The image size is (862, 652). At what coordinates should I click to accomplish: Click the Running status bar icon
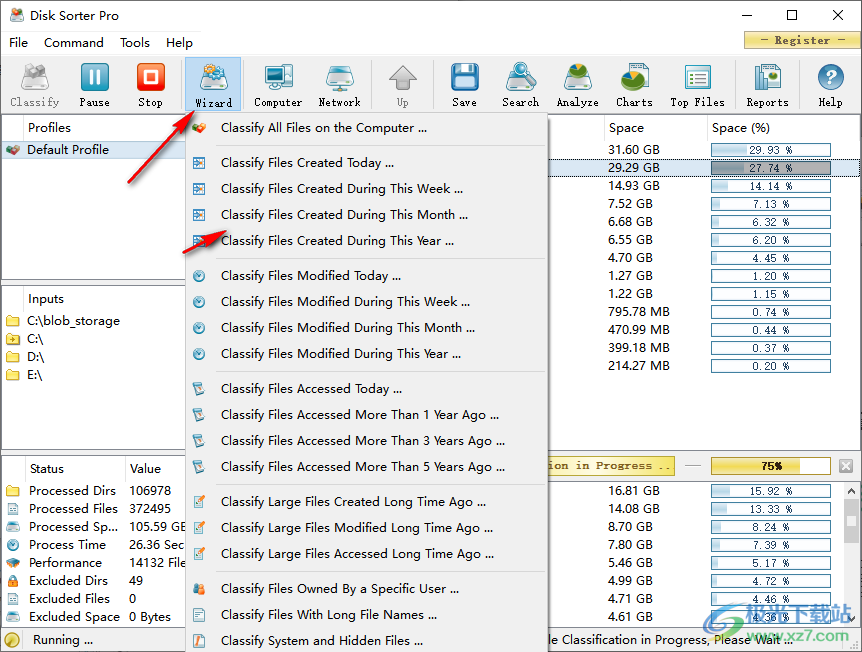click(12, 640)
